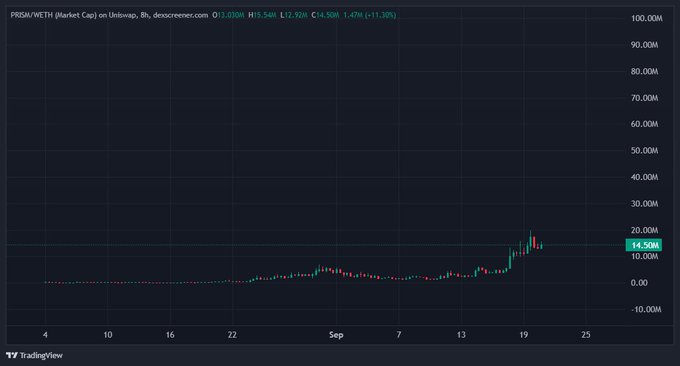The width and height of the screenshot is (680, 366).
Task: Click the 13 date label on time axis
Action: [x=461, y=335]
